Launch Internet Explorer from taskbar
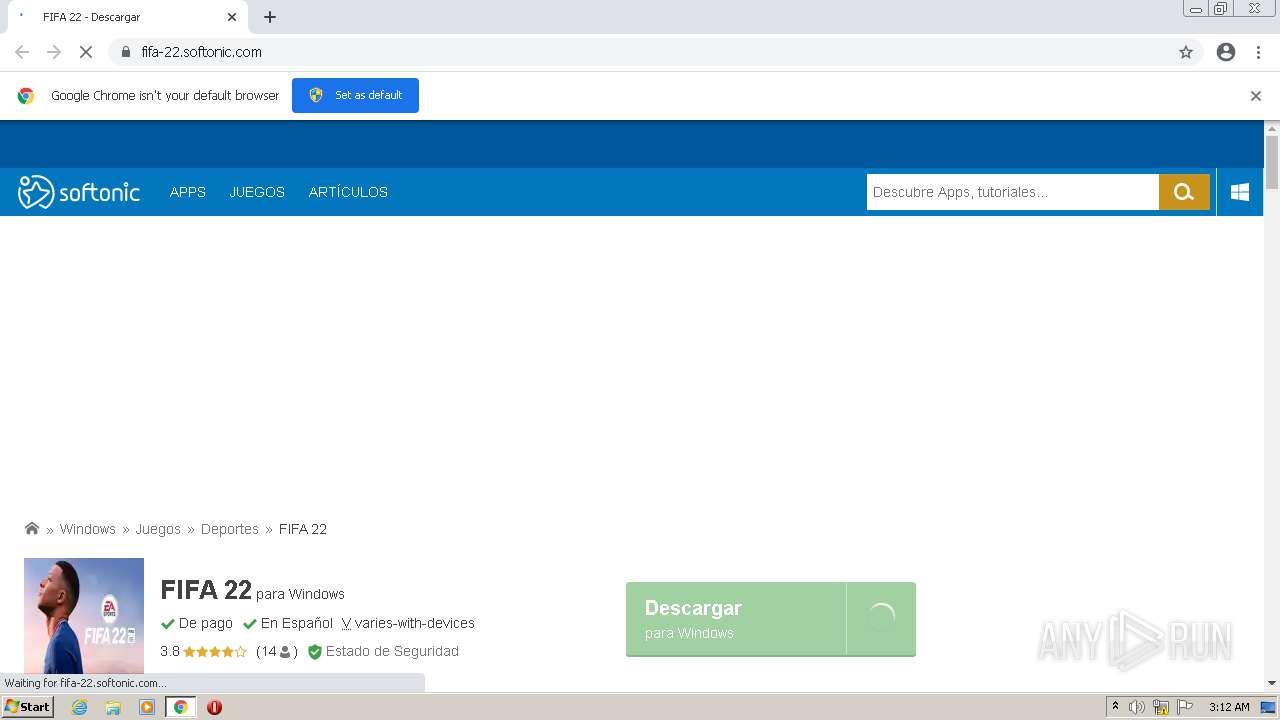The height and width of the screenshot is (720, 1280). pos(80,707)
